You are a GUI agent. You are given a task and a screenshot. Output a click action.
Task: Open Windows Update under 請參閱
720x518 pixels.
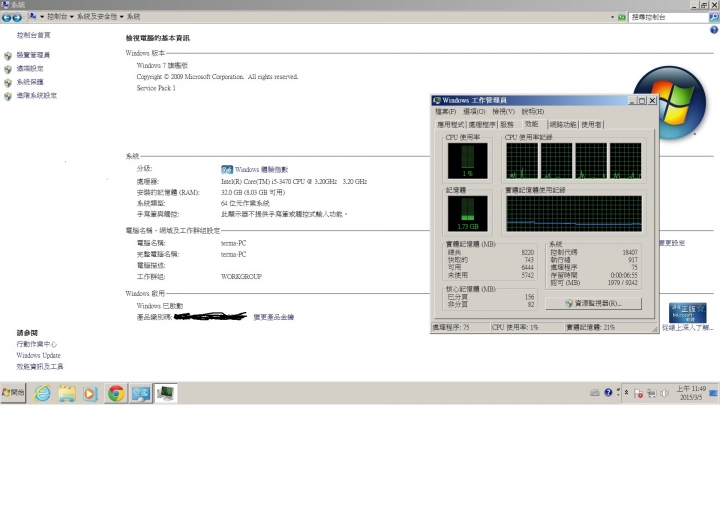(x=39, y=355)
